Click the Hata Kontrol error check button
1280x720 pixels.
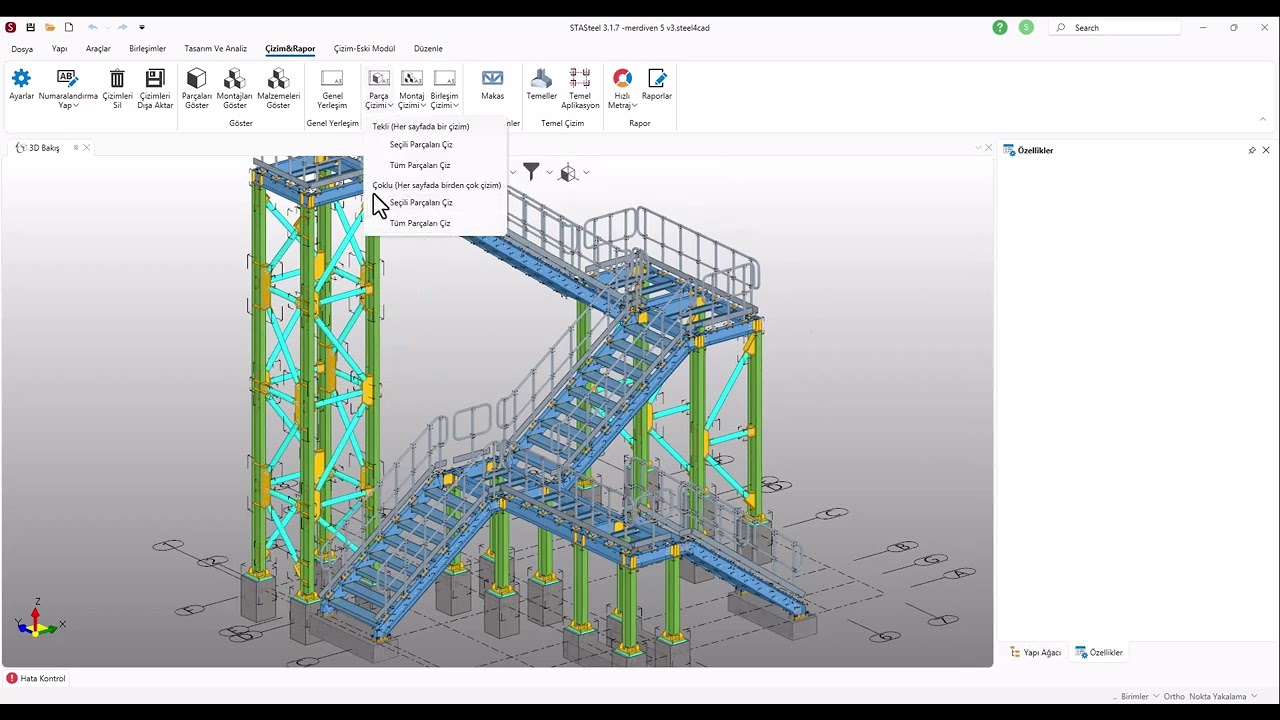point(36,678)
